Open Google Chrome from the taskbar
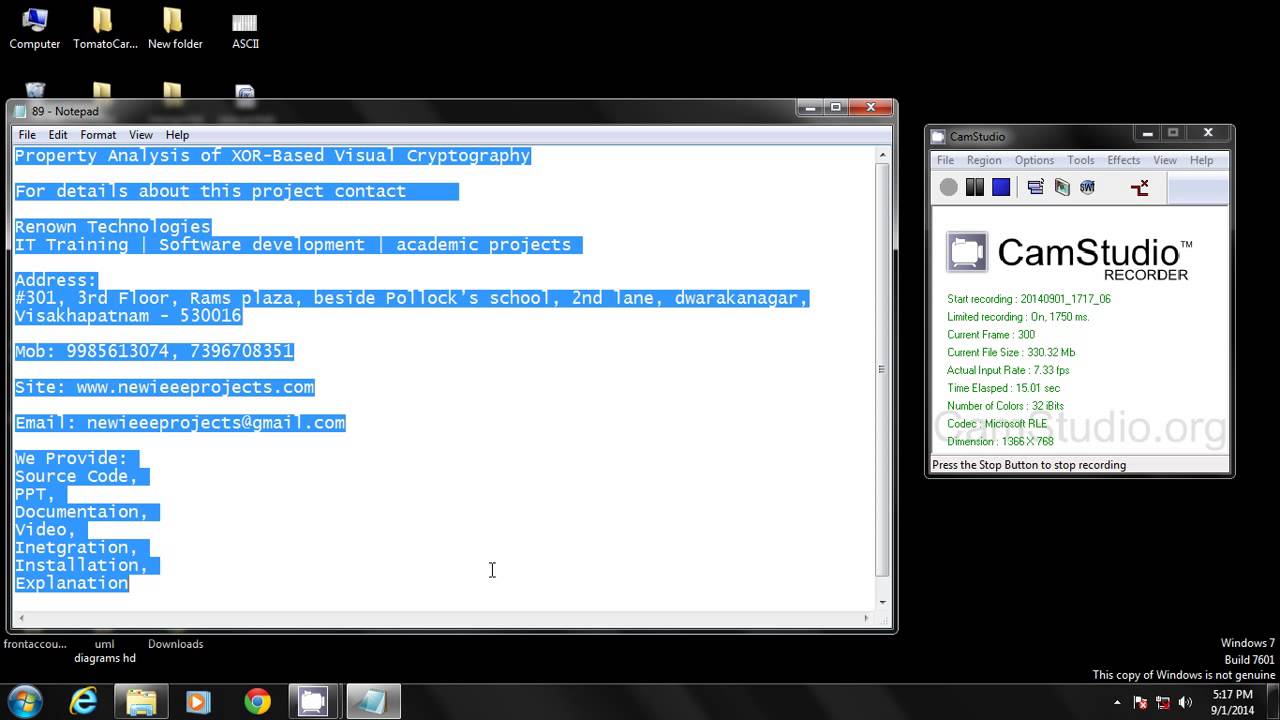The width and height of the screenshot is (1280, 720). 257,702
